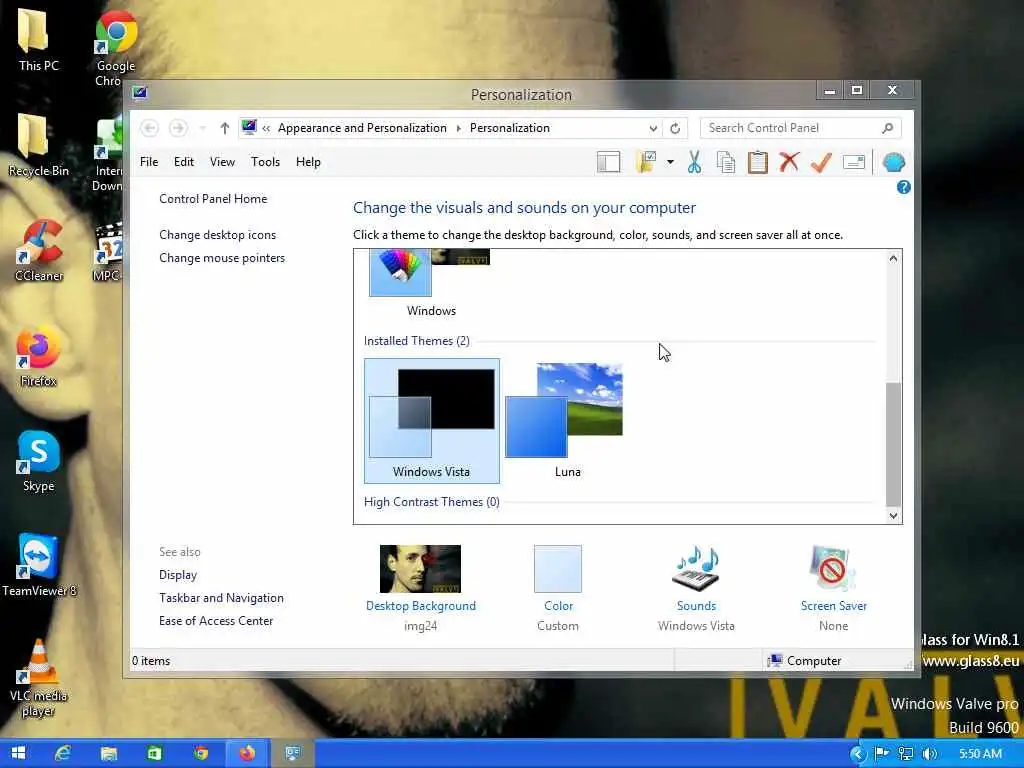Click the volume speaker tray icon
The height and width of the screenshot is (768, 1024).
[x=930, y=754]
